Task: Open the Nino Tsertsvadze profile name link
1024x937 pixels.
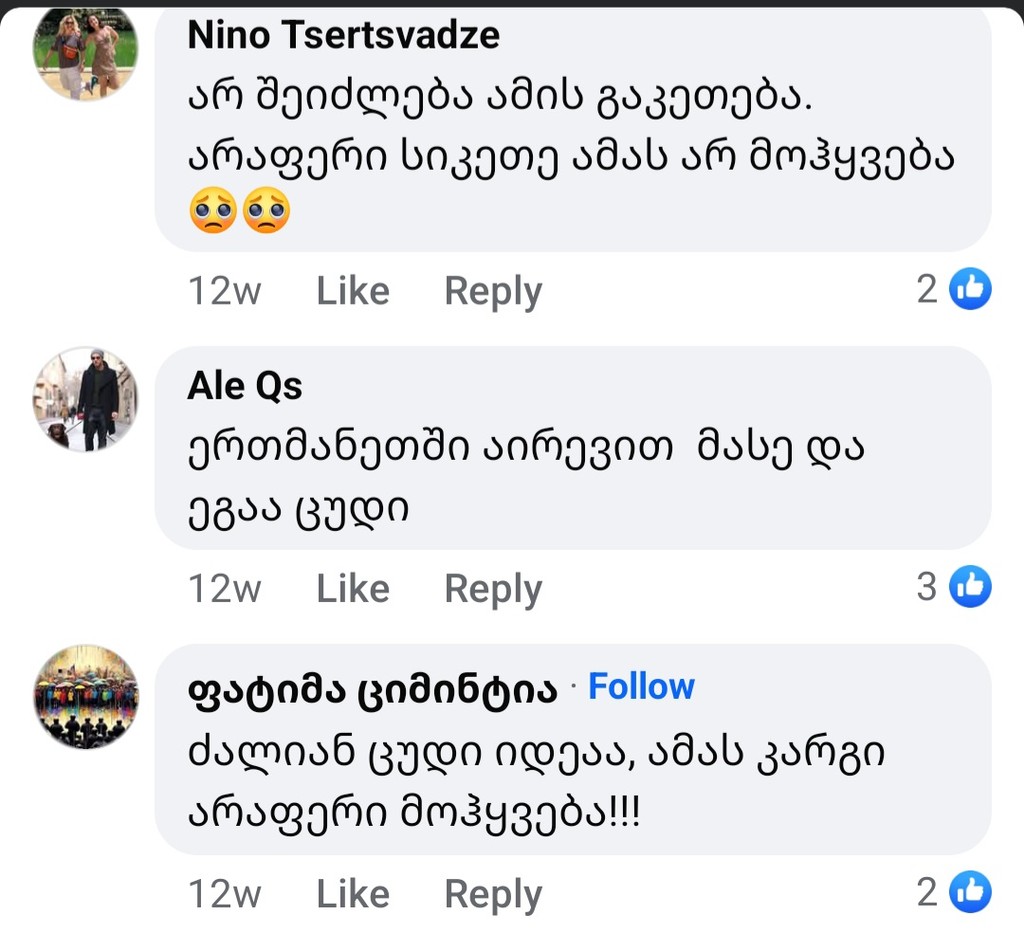Action: pyautogui.click(x=343, y=35)
